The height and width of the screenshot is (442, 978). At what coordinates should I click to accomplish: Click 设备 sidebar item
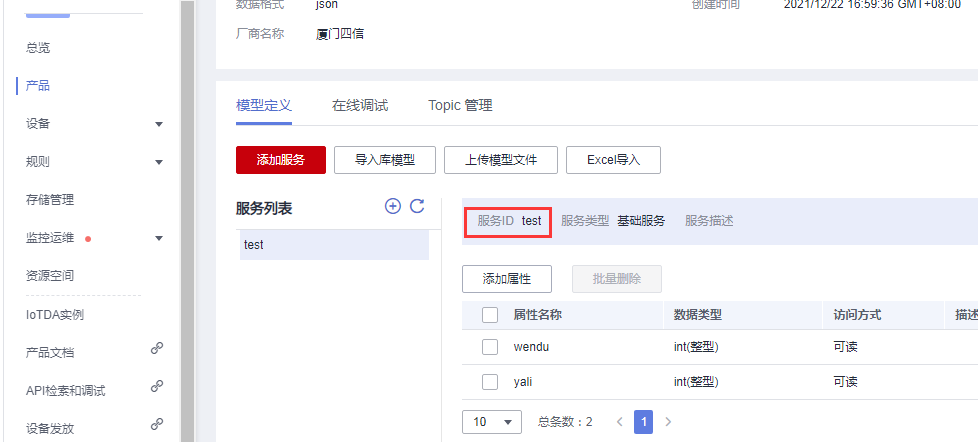pos(38,124)
